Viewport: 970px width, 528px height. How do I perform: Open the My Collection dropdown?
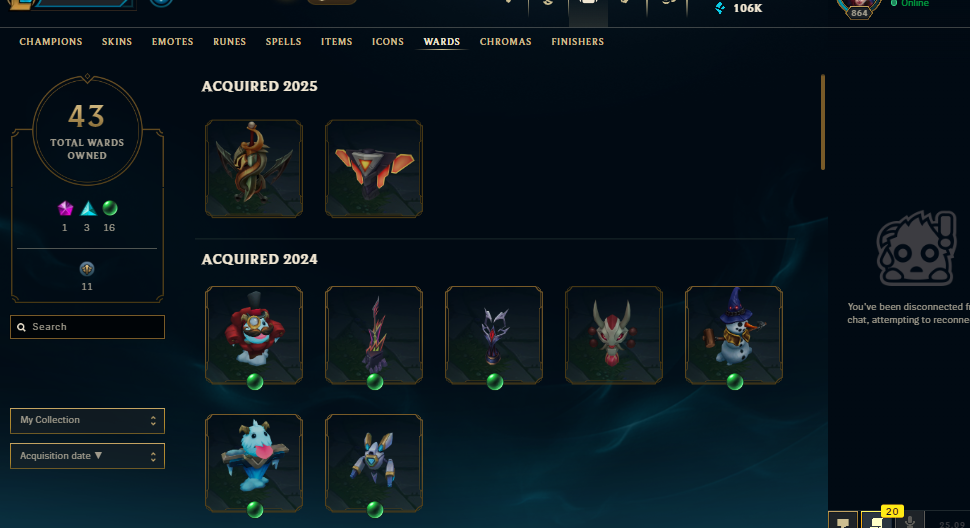click(87, 420)
